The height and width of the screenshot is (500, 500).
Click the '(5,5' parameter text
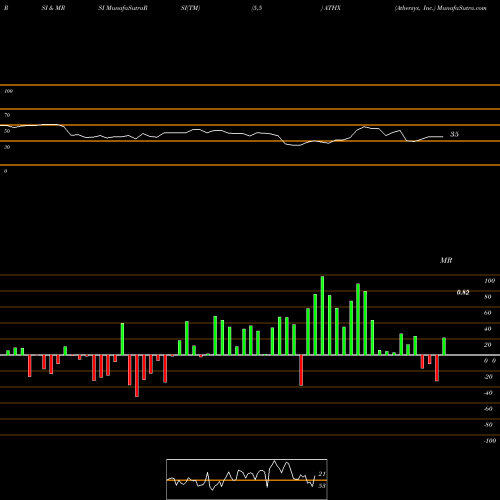click(x=257, y=8)
